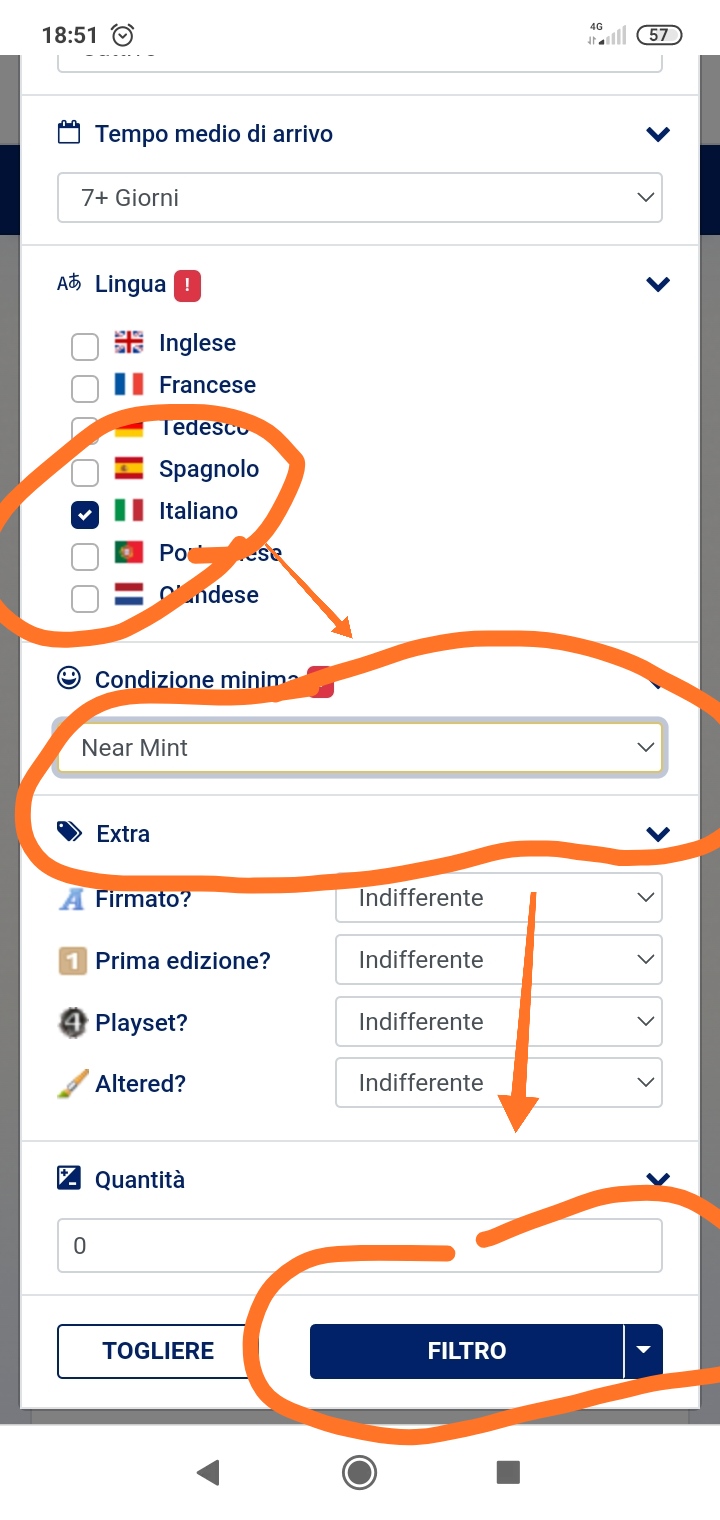
Task: Tap the Firmato signature icon
Action: tap(72, 899)
